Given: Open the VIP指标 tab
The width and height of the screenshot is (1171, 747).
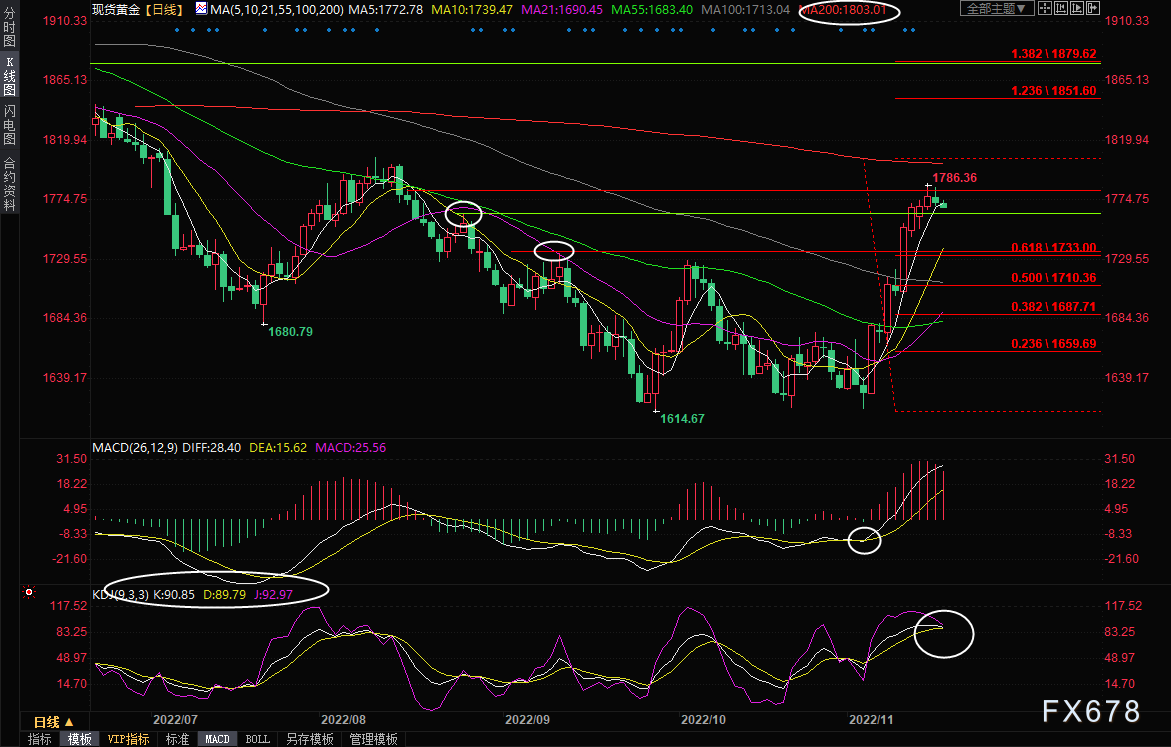Looking at the screenshot, I should click(x=128, y=739).
